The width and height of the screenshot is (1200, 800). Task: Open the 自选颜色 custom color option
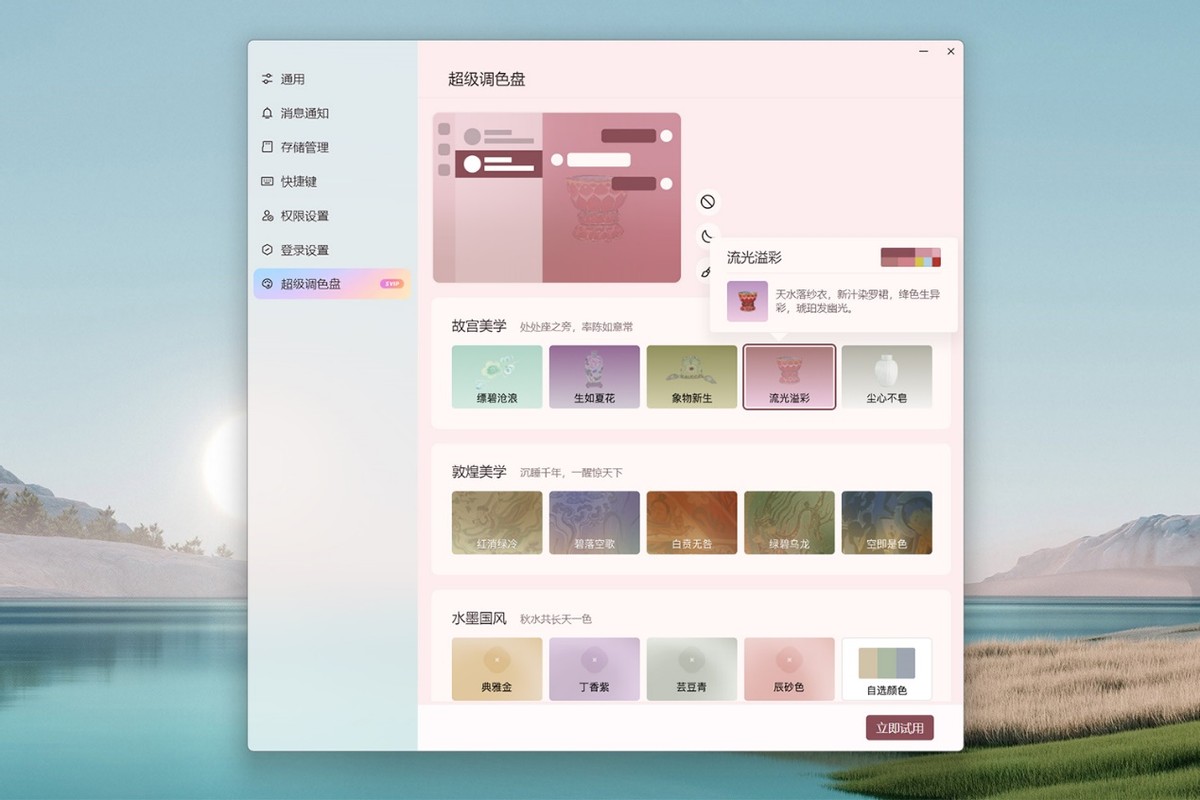886,670
